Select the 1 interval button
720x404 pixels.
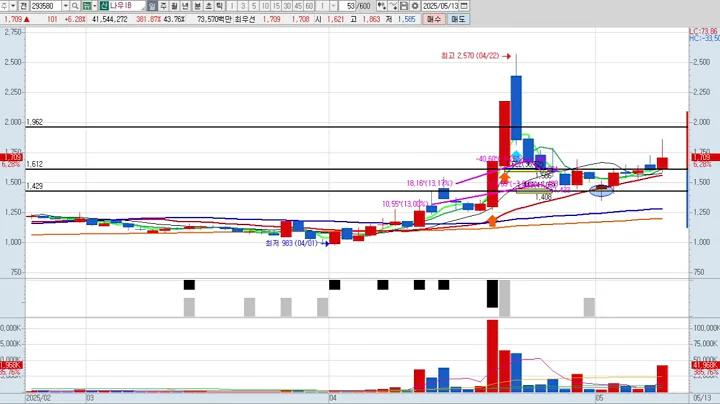[232, 6]
